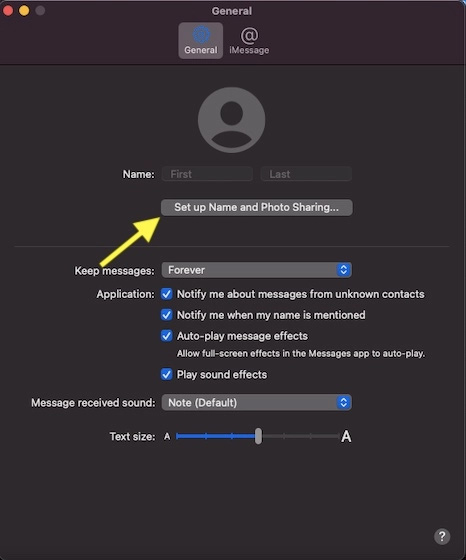Uncheck Play sound effects
Viewport: 466px width, 560px height.
pyautogui.click(x=166, y=374)
